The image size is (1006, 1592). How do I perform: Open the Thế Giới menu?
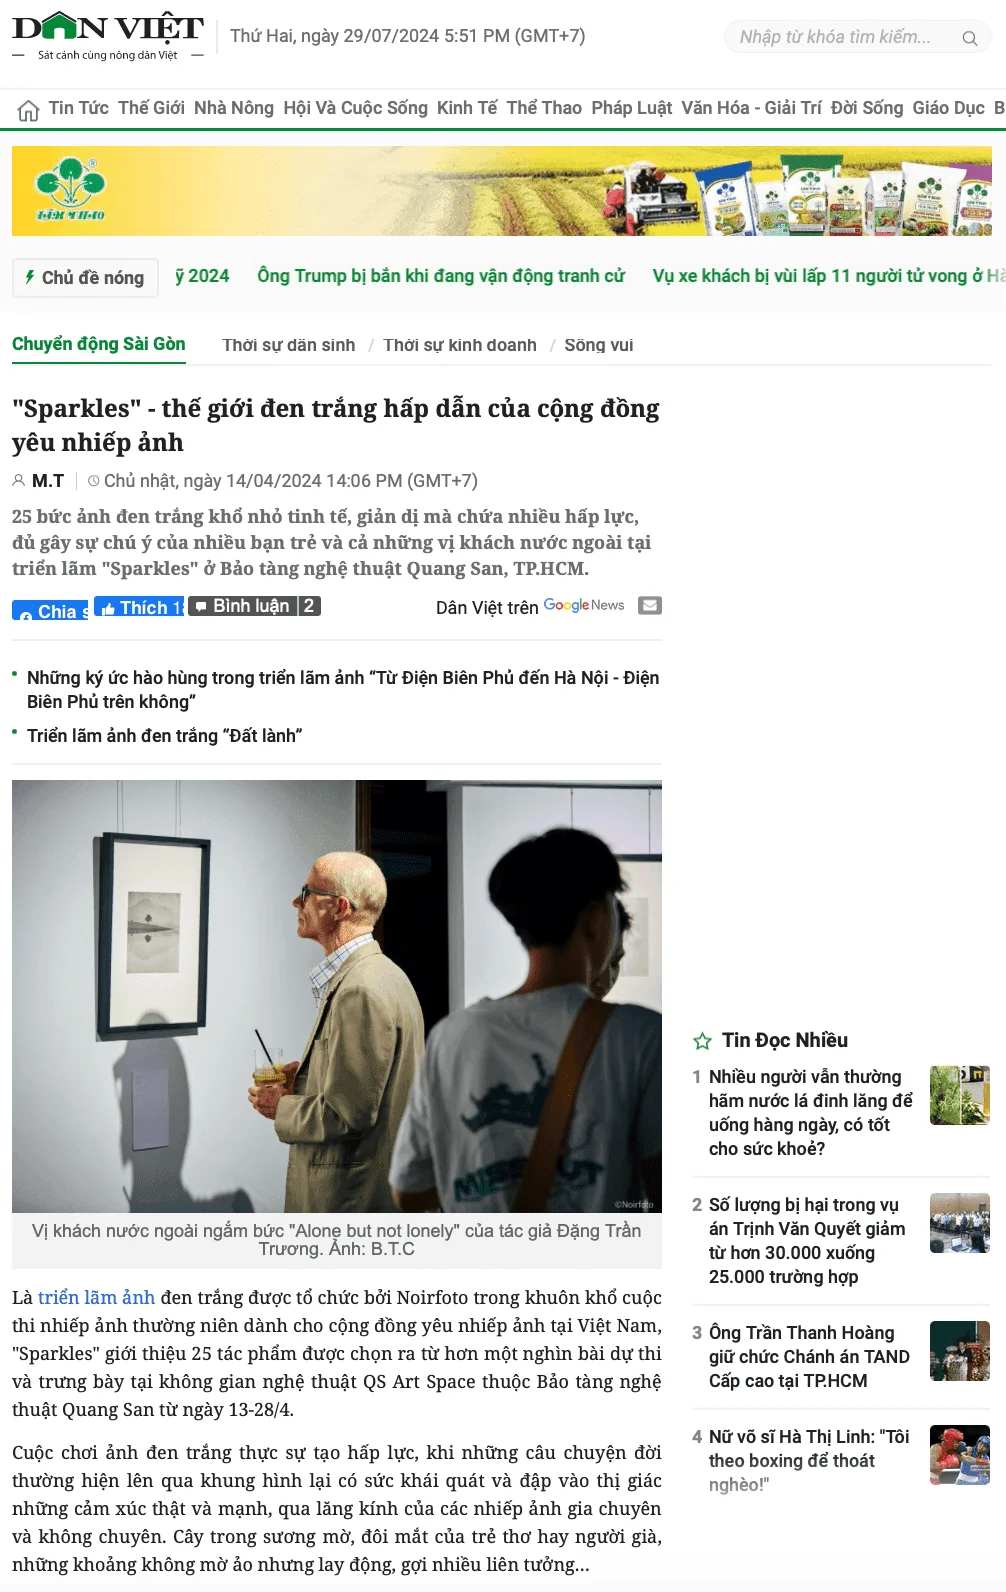coord(151,108)
